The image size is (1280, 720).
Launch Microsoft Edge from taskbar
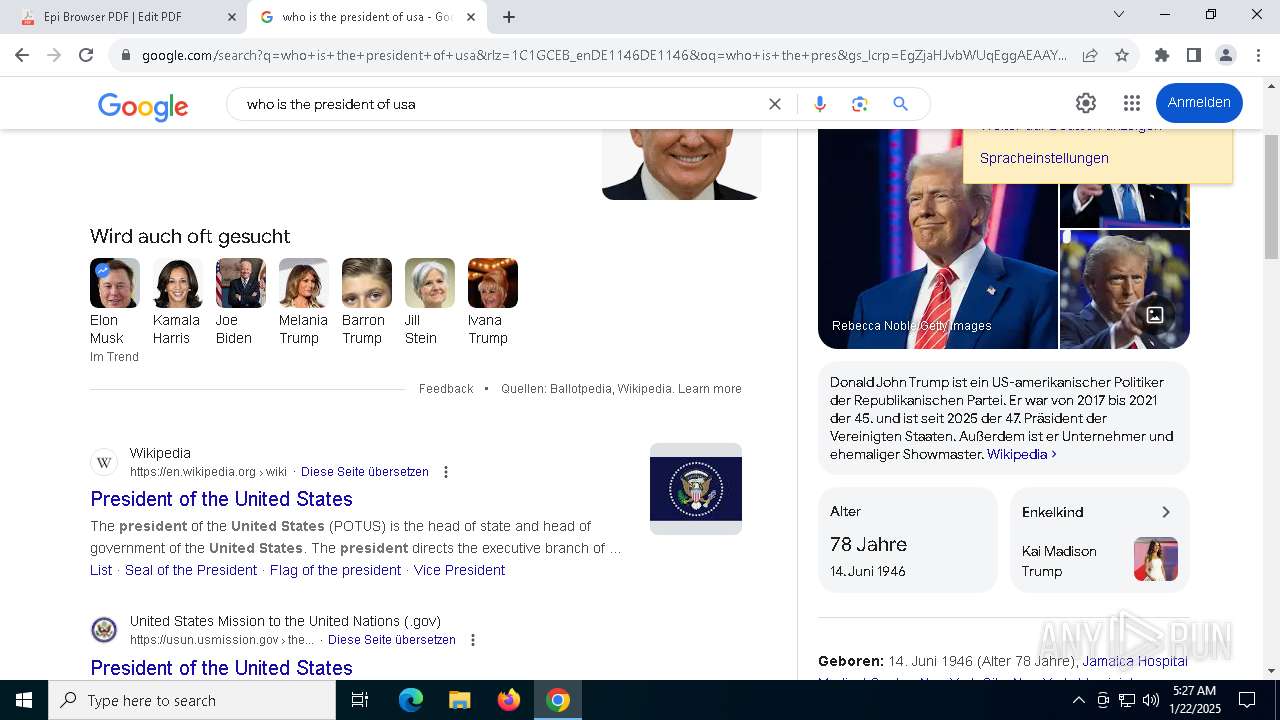411,700
